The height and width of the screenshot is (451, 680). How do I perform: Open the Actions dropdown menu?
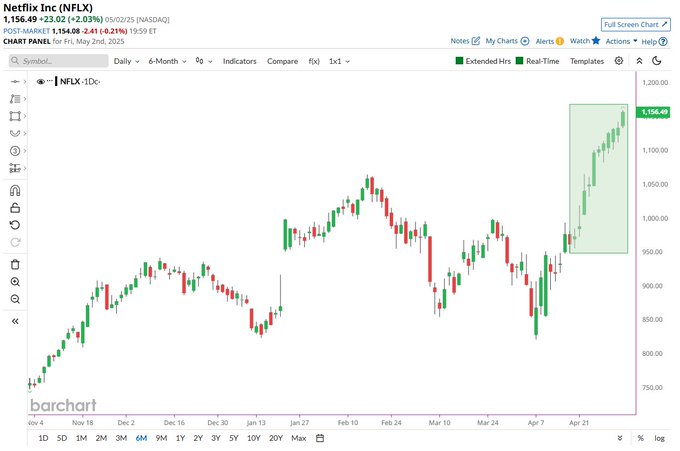[x=621, y=41]
